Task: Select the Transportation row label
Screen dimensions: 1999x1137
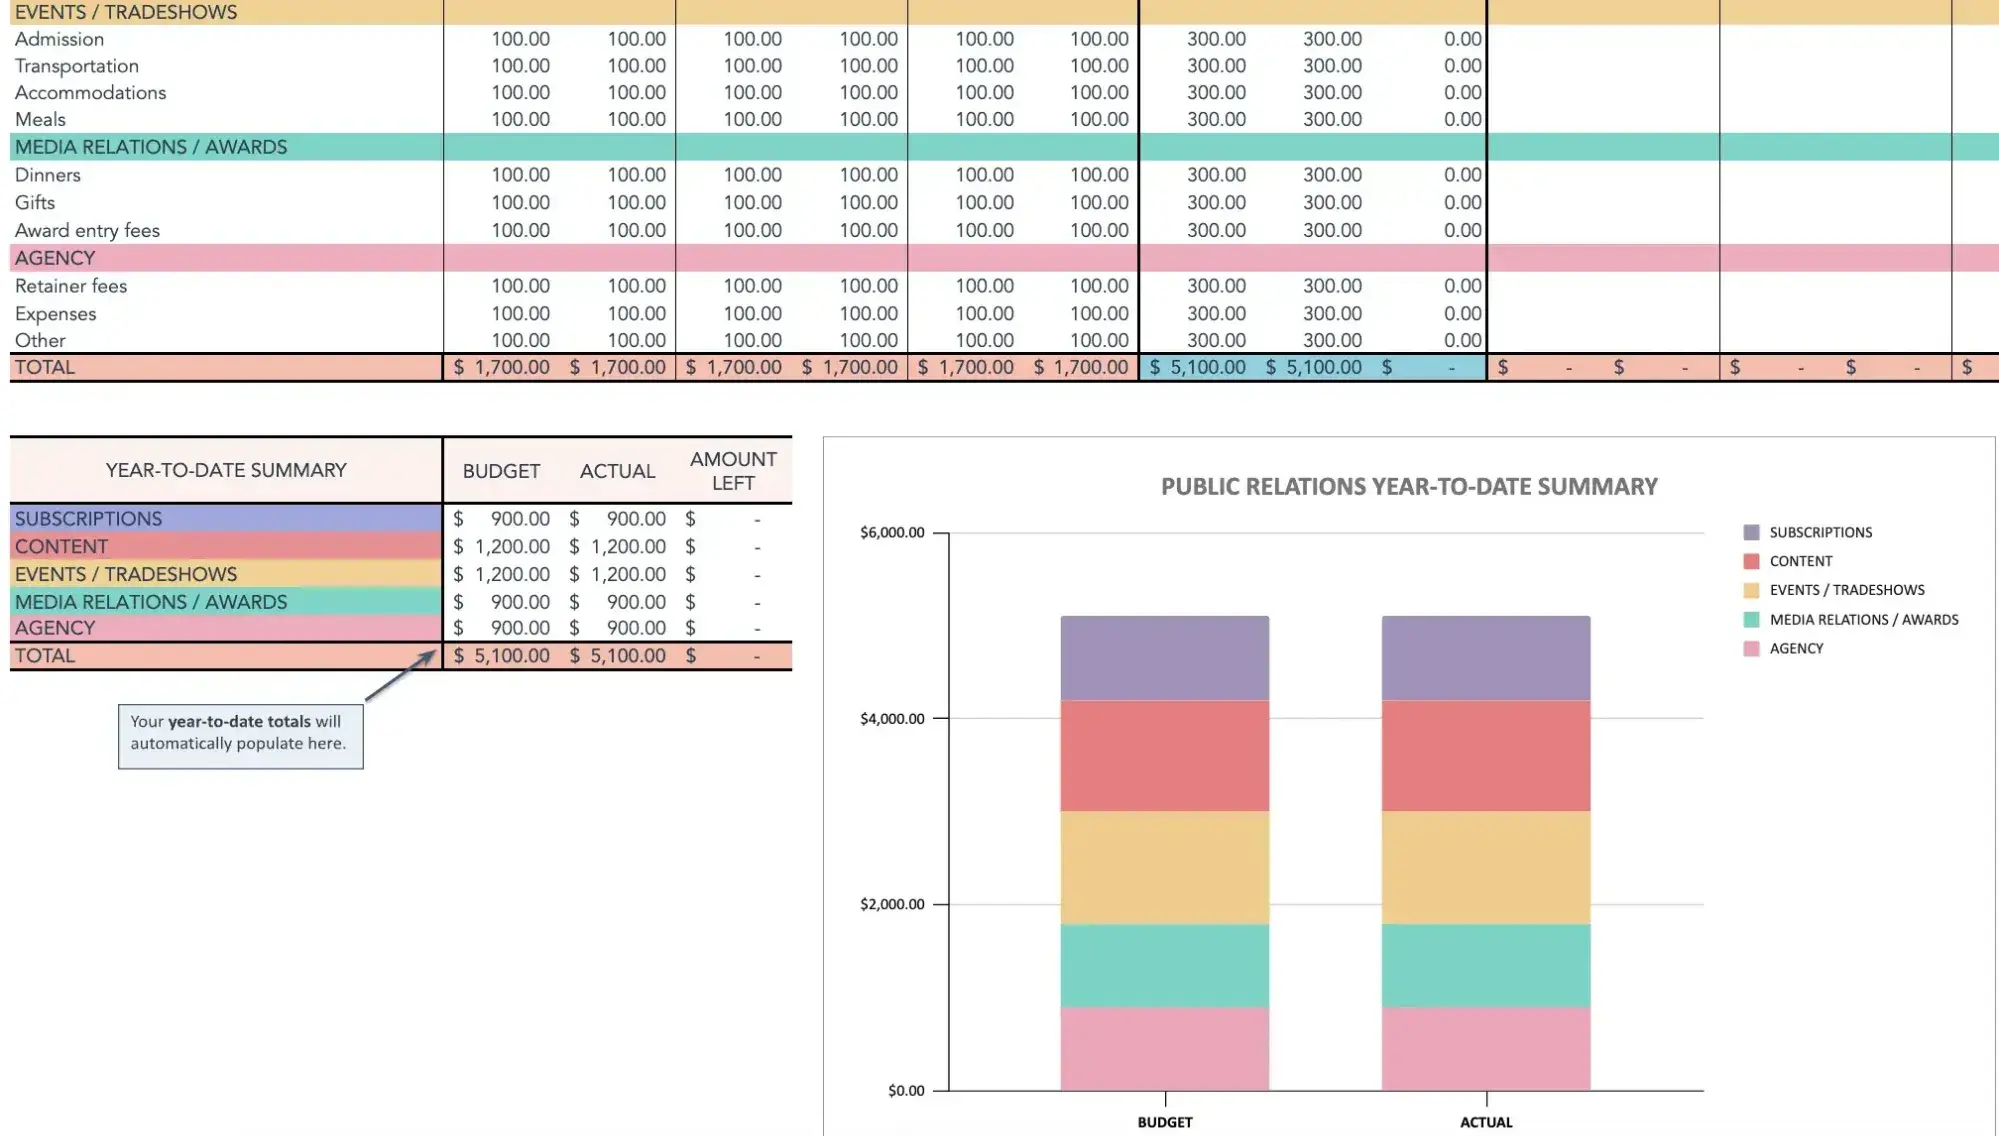Action: point(77,66)
